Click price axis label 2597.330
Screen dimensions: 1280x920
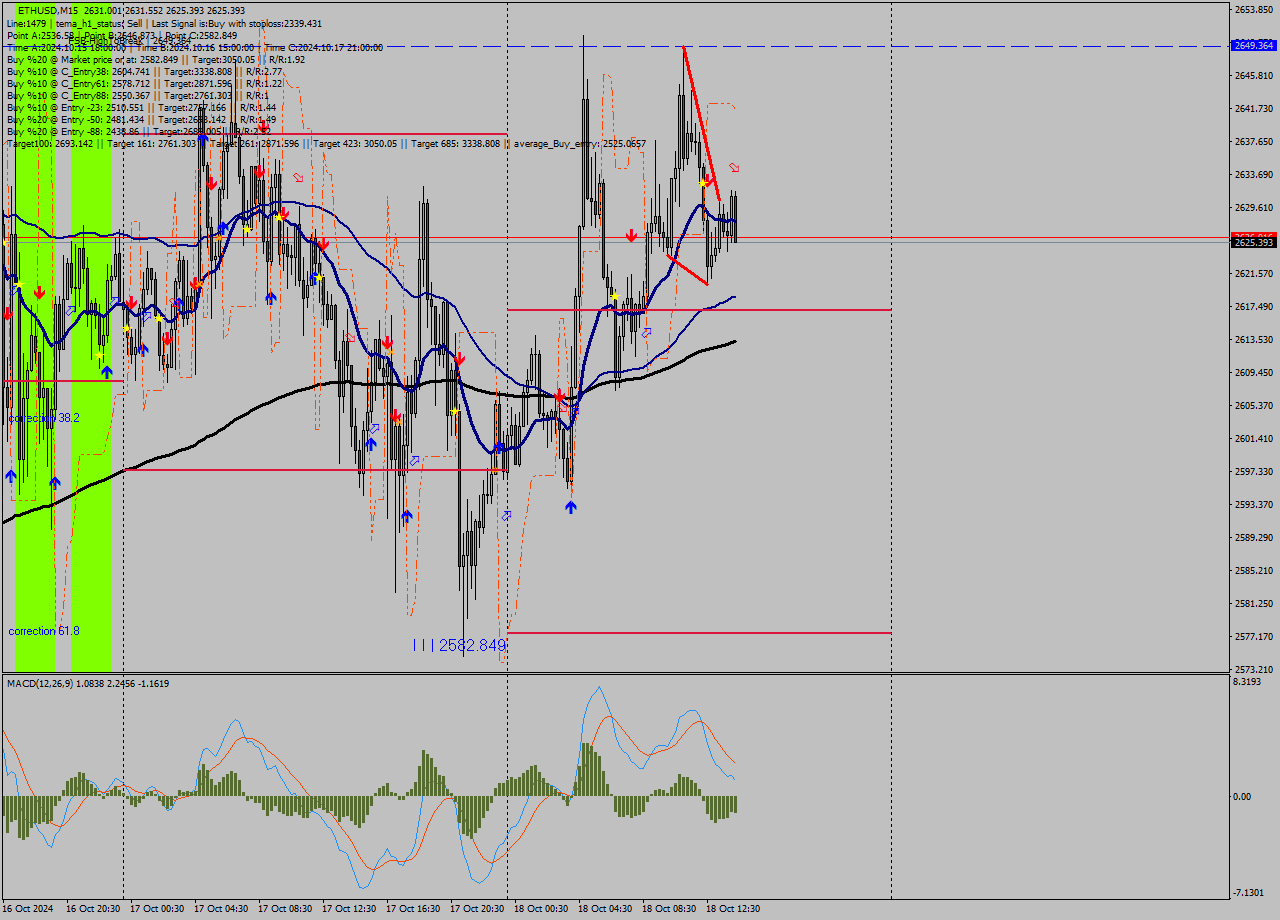coord(1253,472)
